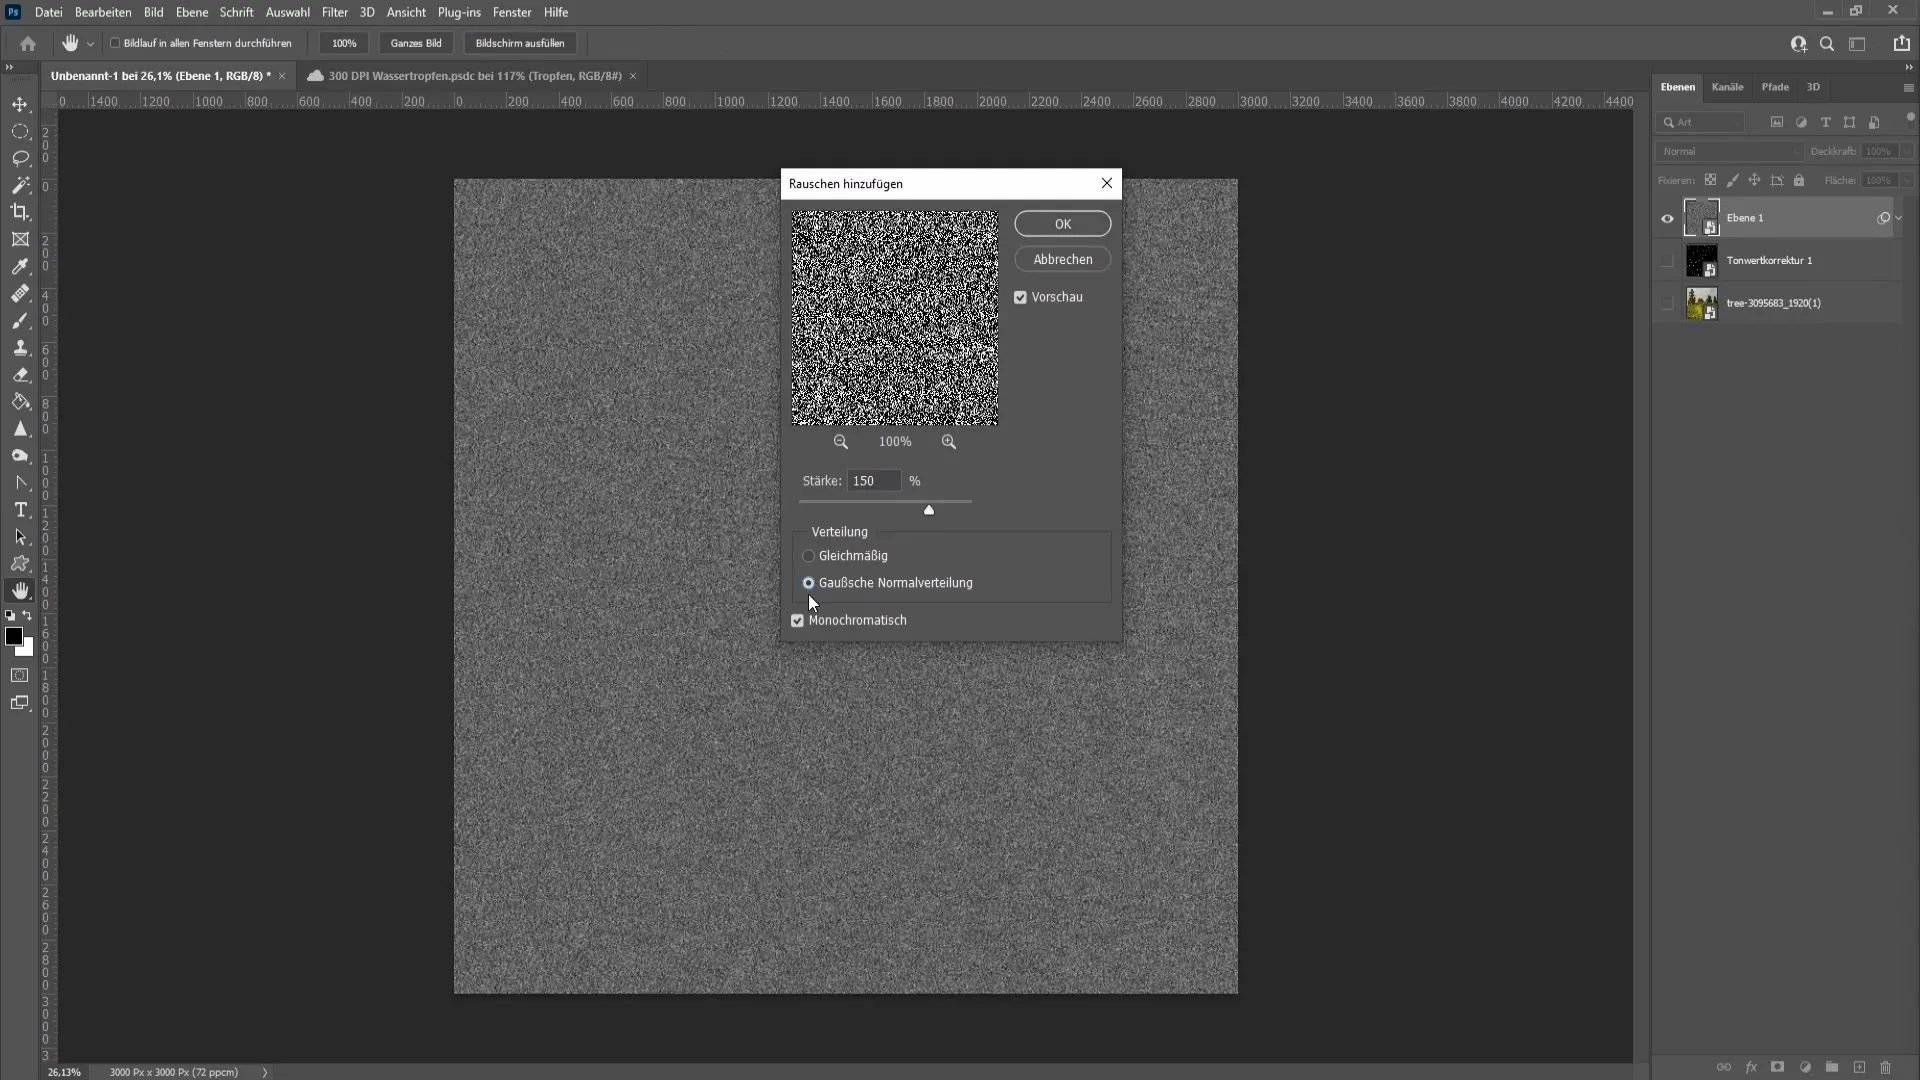The image size is (1920, 1080).
Task: Select Gleichmäßig distribution
Action: [x=808, y=556]
